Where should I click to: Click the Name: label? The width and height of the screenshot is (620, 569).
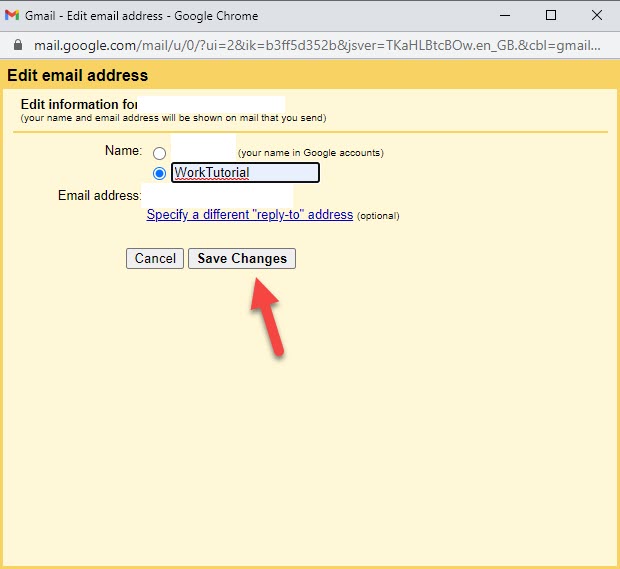coord(123,151)
